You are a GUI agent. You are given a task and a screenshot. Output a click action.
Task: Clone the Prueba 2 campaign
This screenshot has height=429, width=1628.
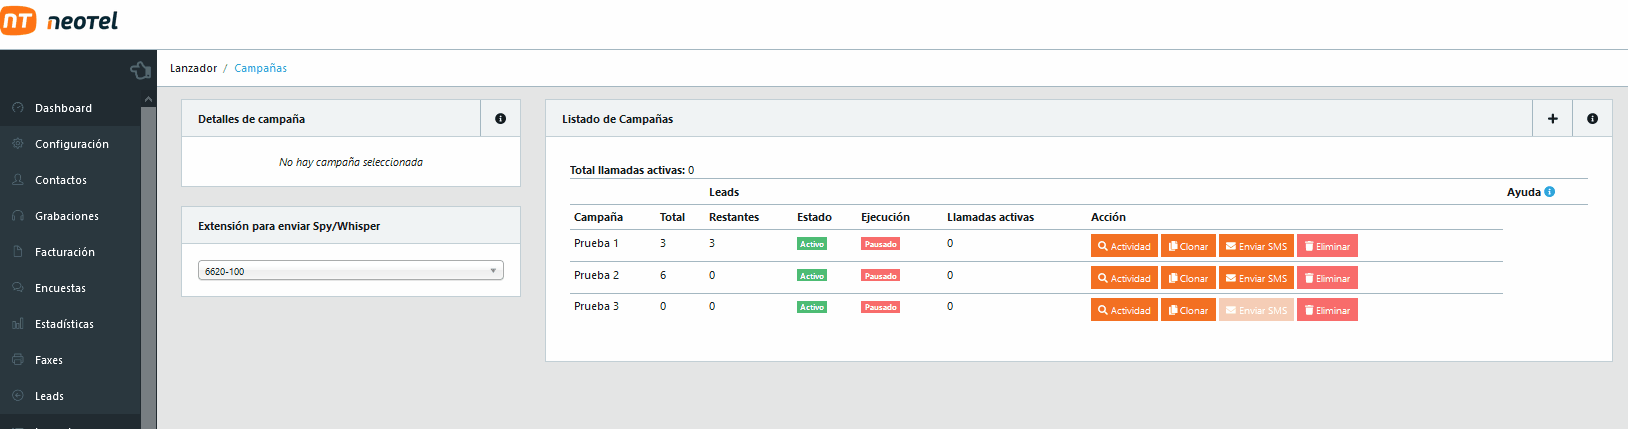pos(1188,278)
